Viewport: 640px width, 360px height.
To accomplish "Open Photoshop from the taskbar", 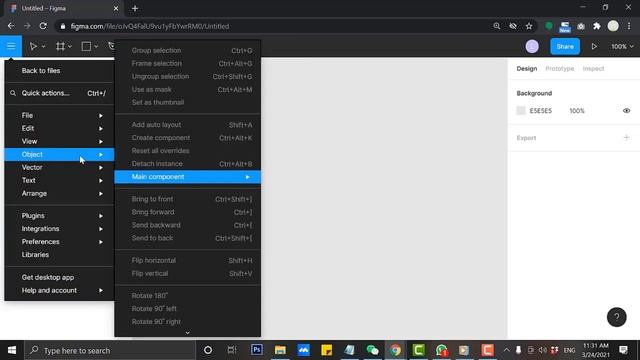I will coord(257,350).
